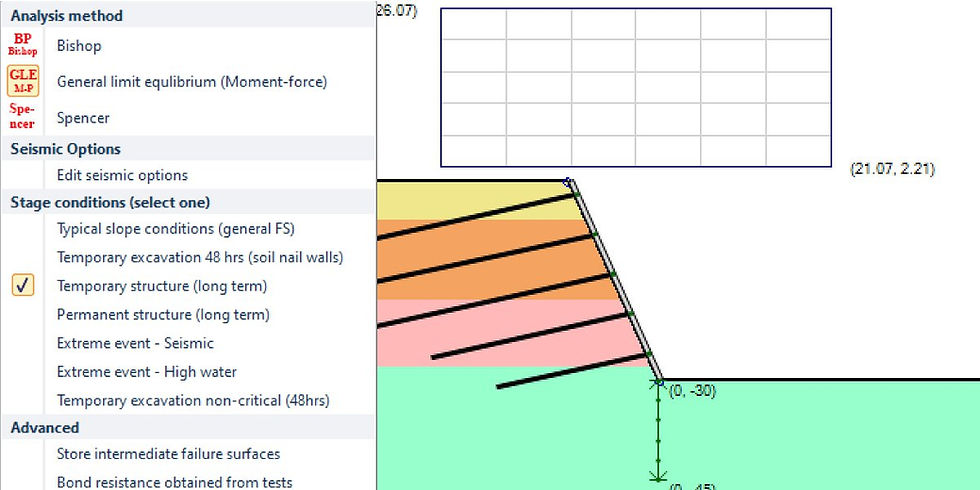980x490 pixels.
Task: Click the topmost soil nail line
Action: coord(475,217)
